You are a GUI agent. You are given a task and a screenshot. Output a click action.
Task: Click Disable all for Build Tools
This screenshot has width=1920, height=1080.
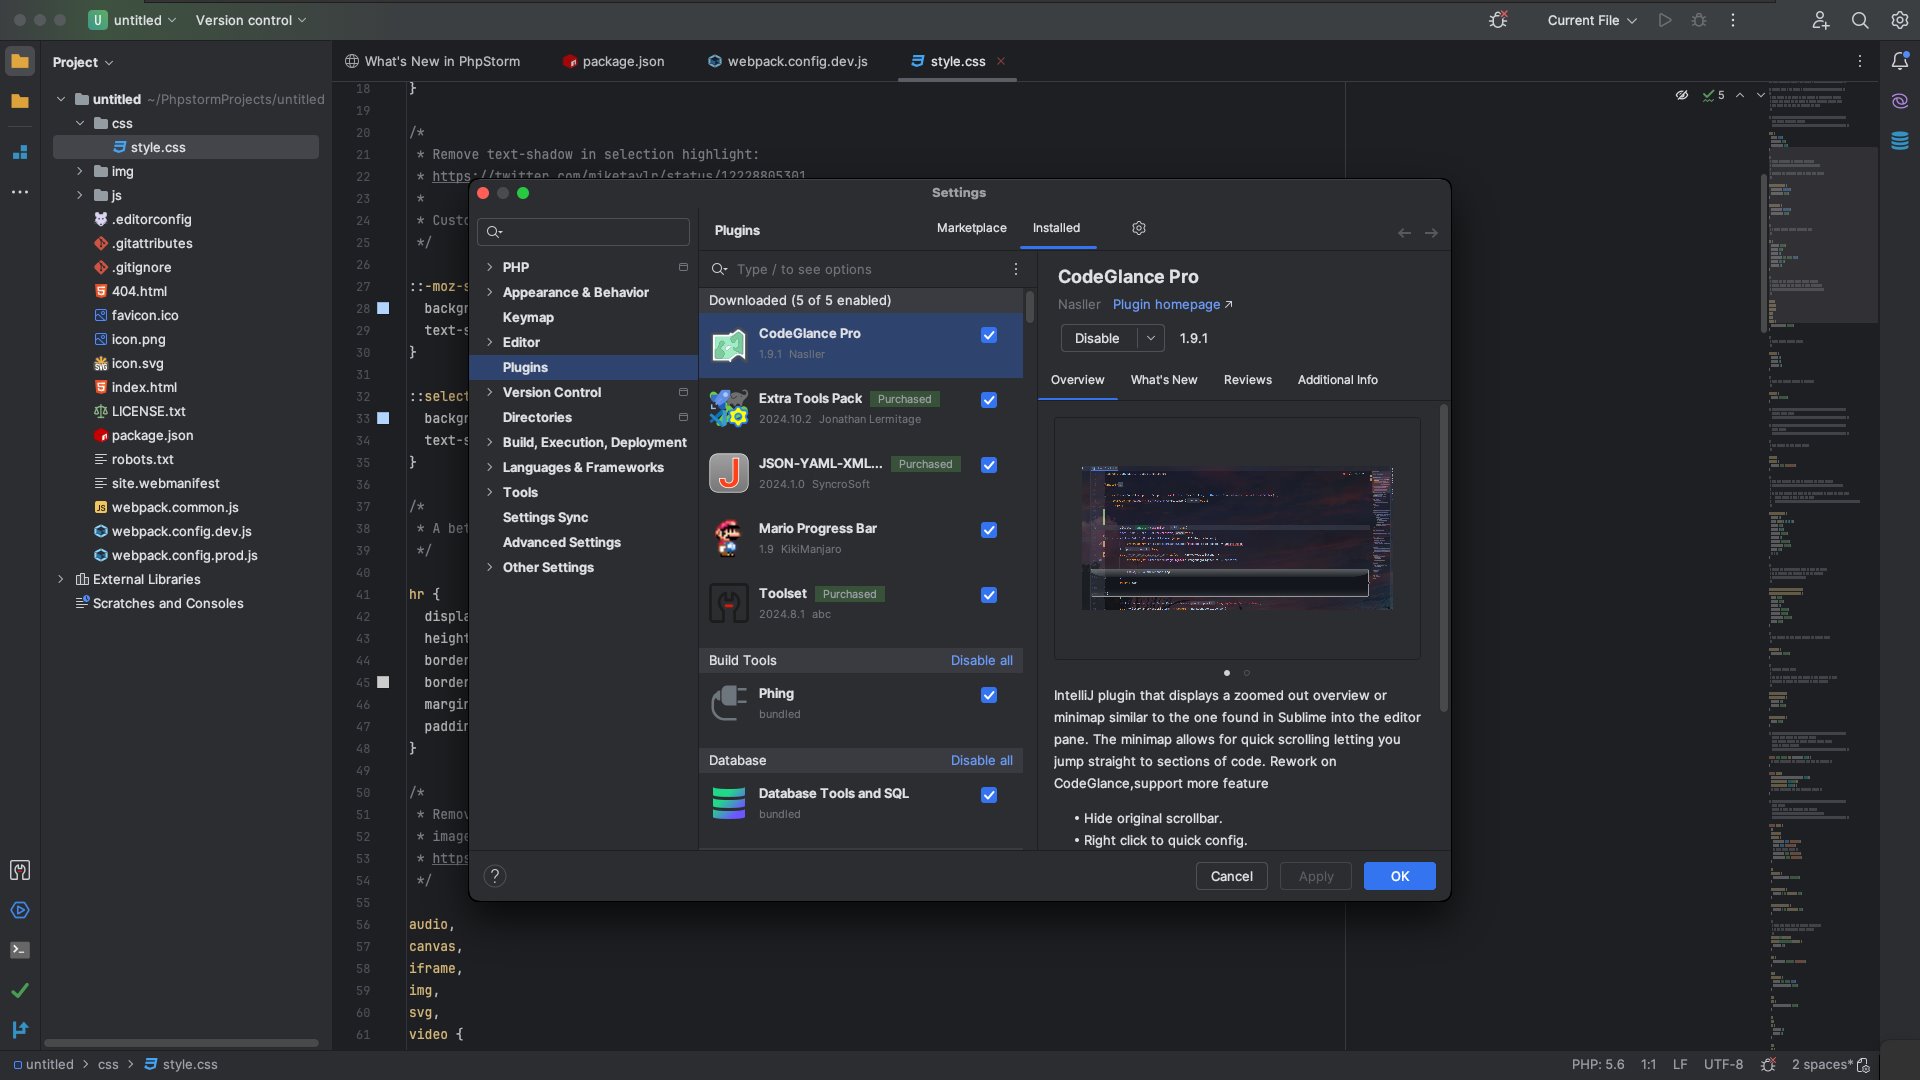coord(981,660)
